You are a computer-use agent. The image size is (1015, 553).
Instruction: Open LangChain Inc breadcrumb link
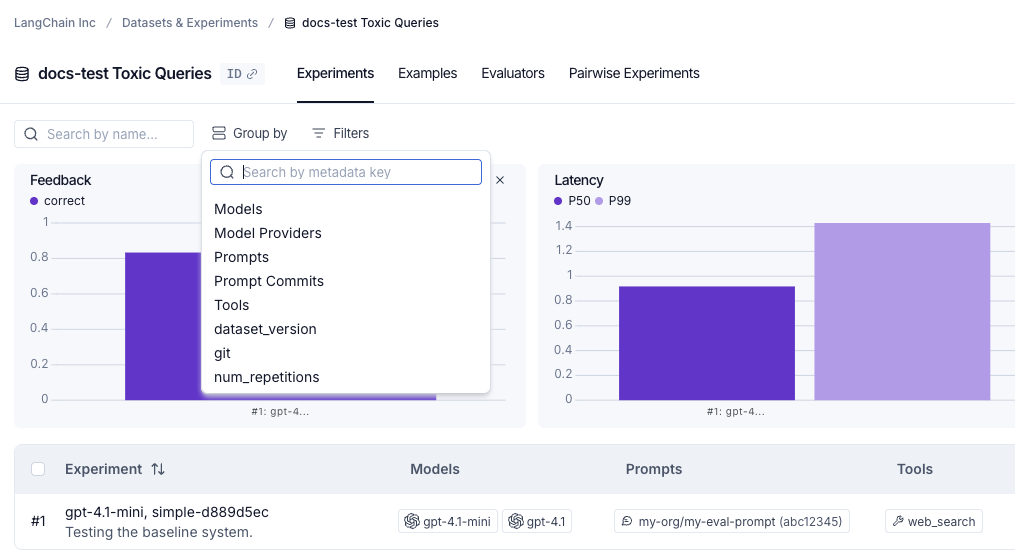55,23
